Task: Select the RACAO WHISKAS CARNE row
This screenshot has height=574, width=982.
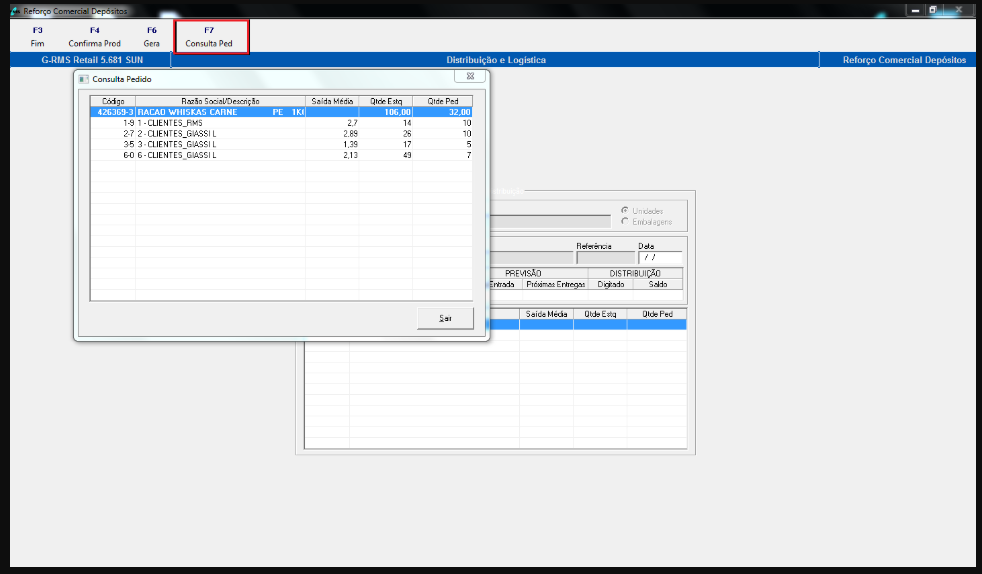Action: [281, 112]
